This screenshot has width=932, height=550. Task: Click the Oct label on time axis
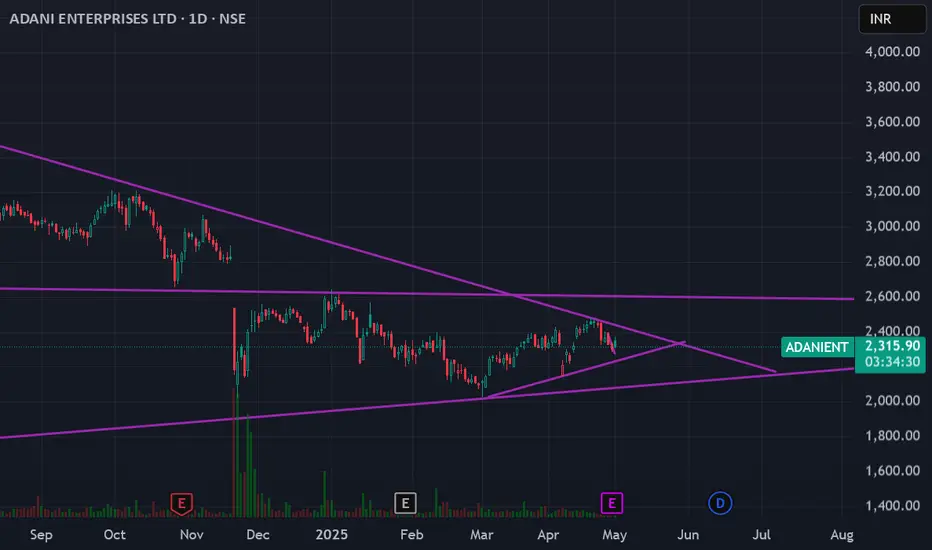tap(115, 535)
